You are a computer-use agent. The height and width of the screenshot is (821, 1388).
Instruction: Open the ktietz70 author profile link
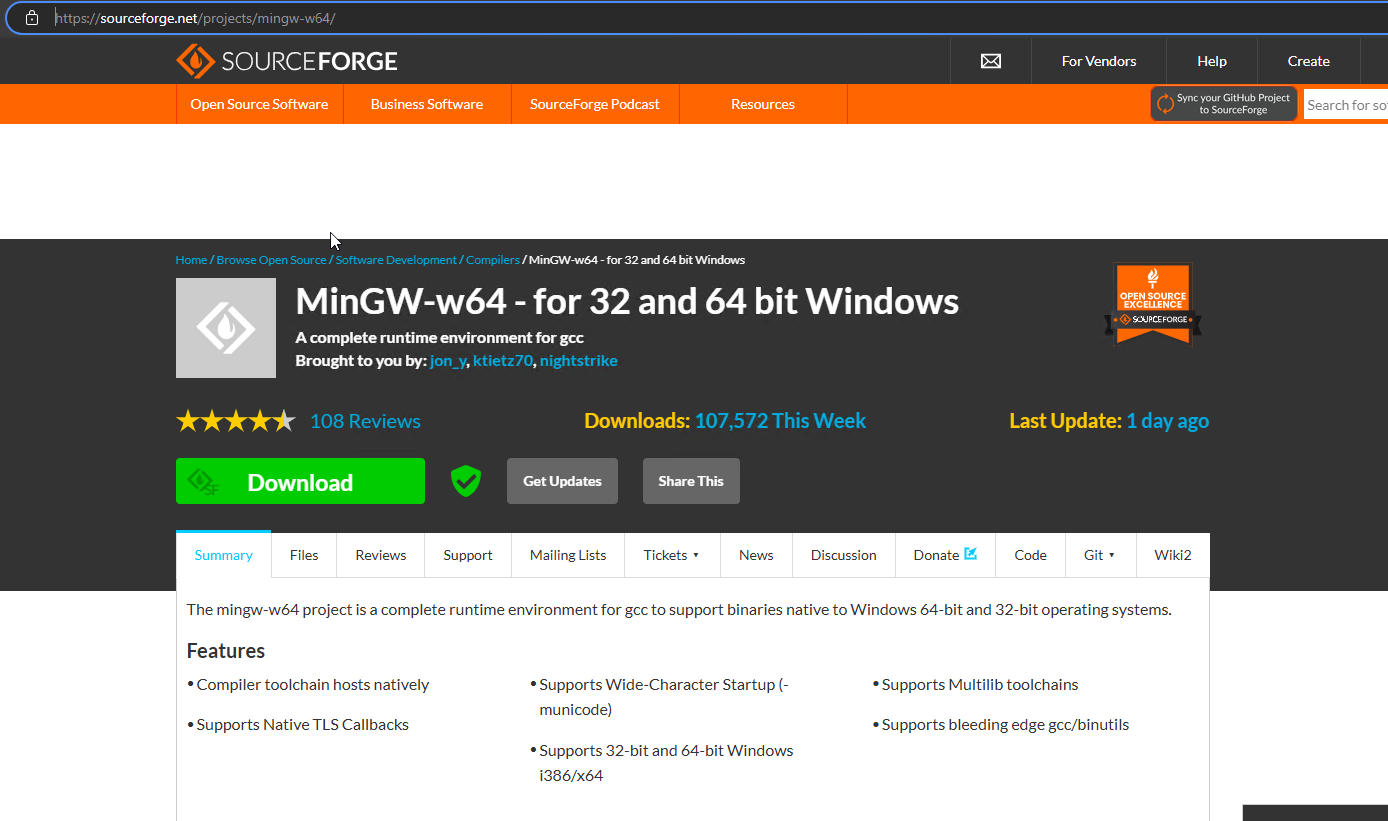pyautogui.click(x=503, y=361)
